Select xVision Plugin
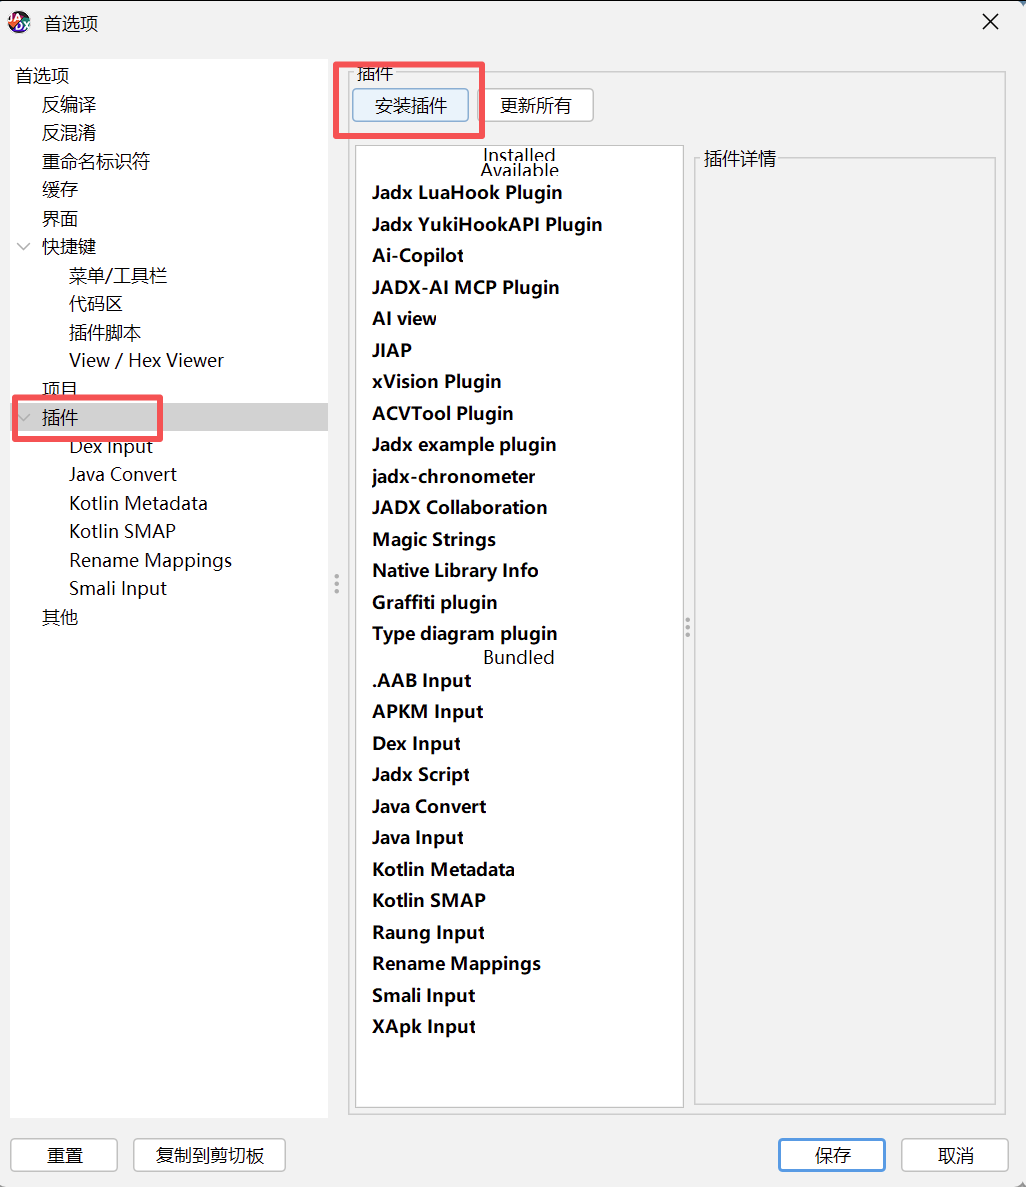1026x1187 pixels. click(x=436, y=382)
